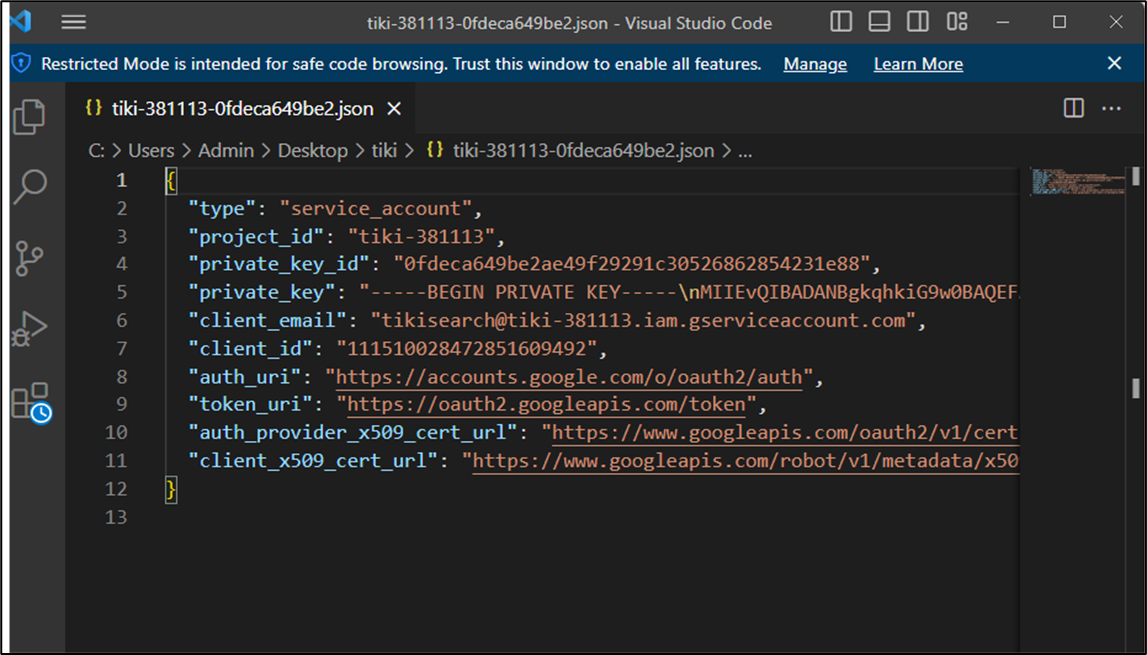Click the split editor right icon

[x=1073, y=108]
